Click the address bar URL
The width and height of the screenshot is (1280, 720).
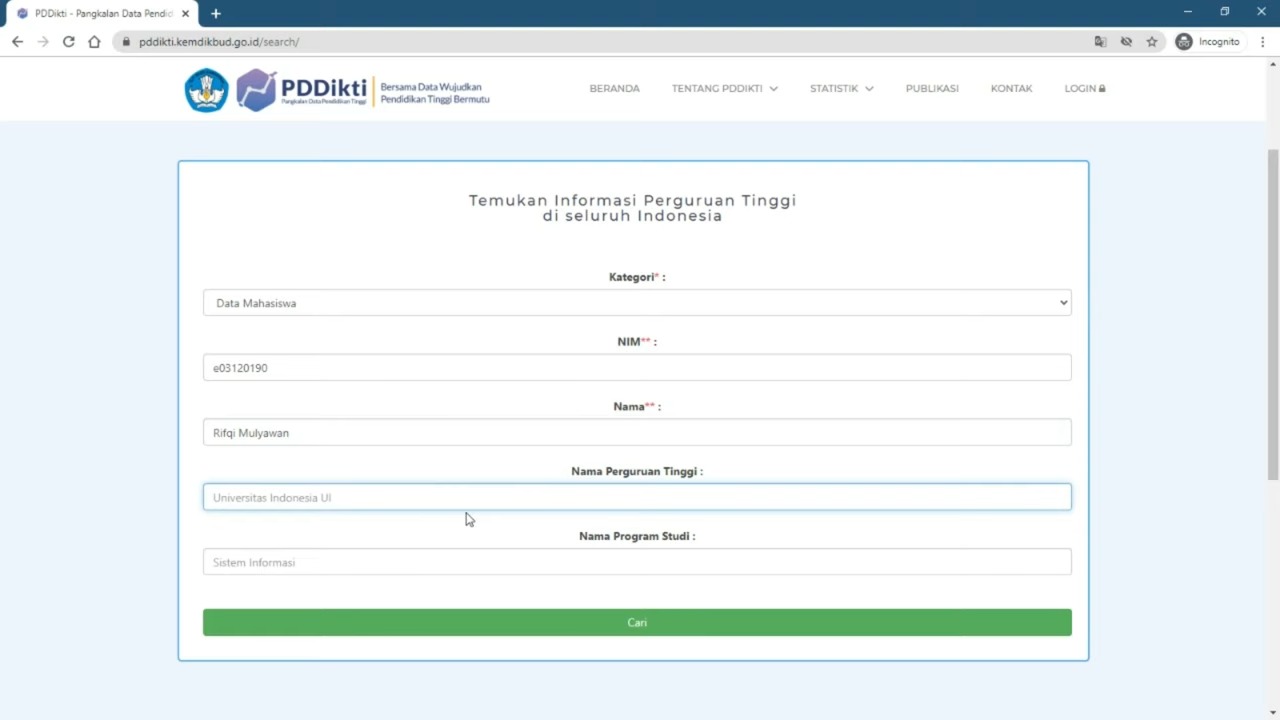coord(219,42)
